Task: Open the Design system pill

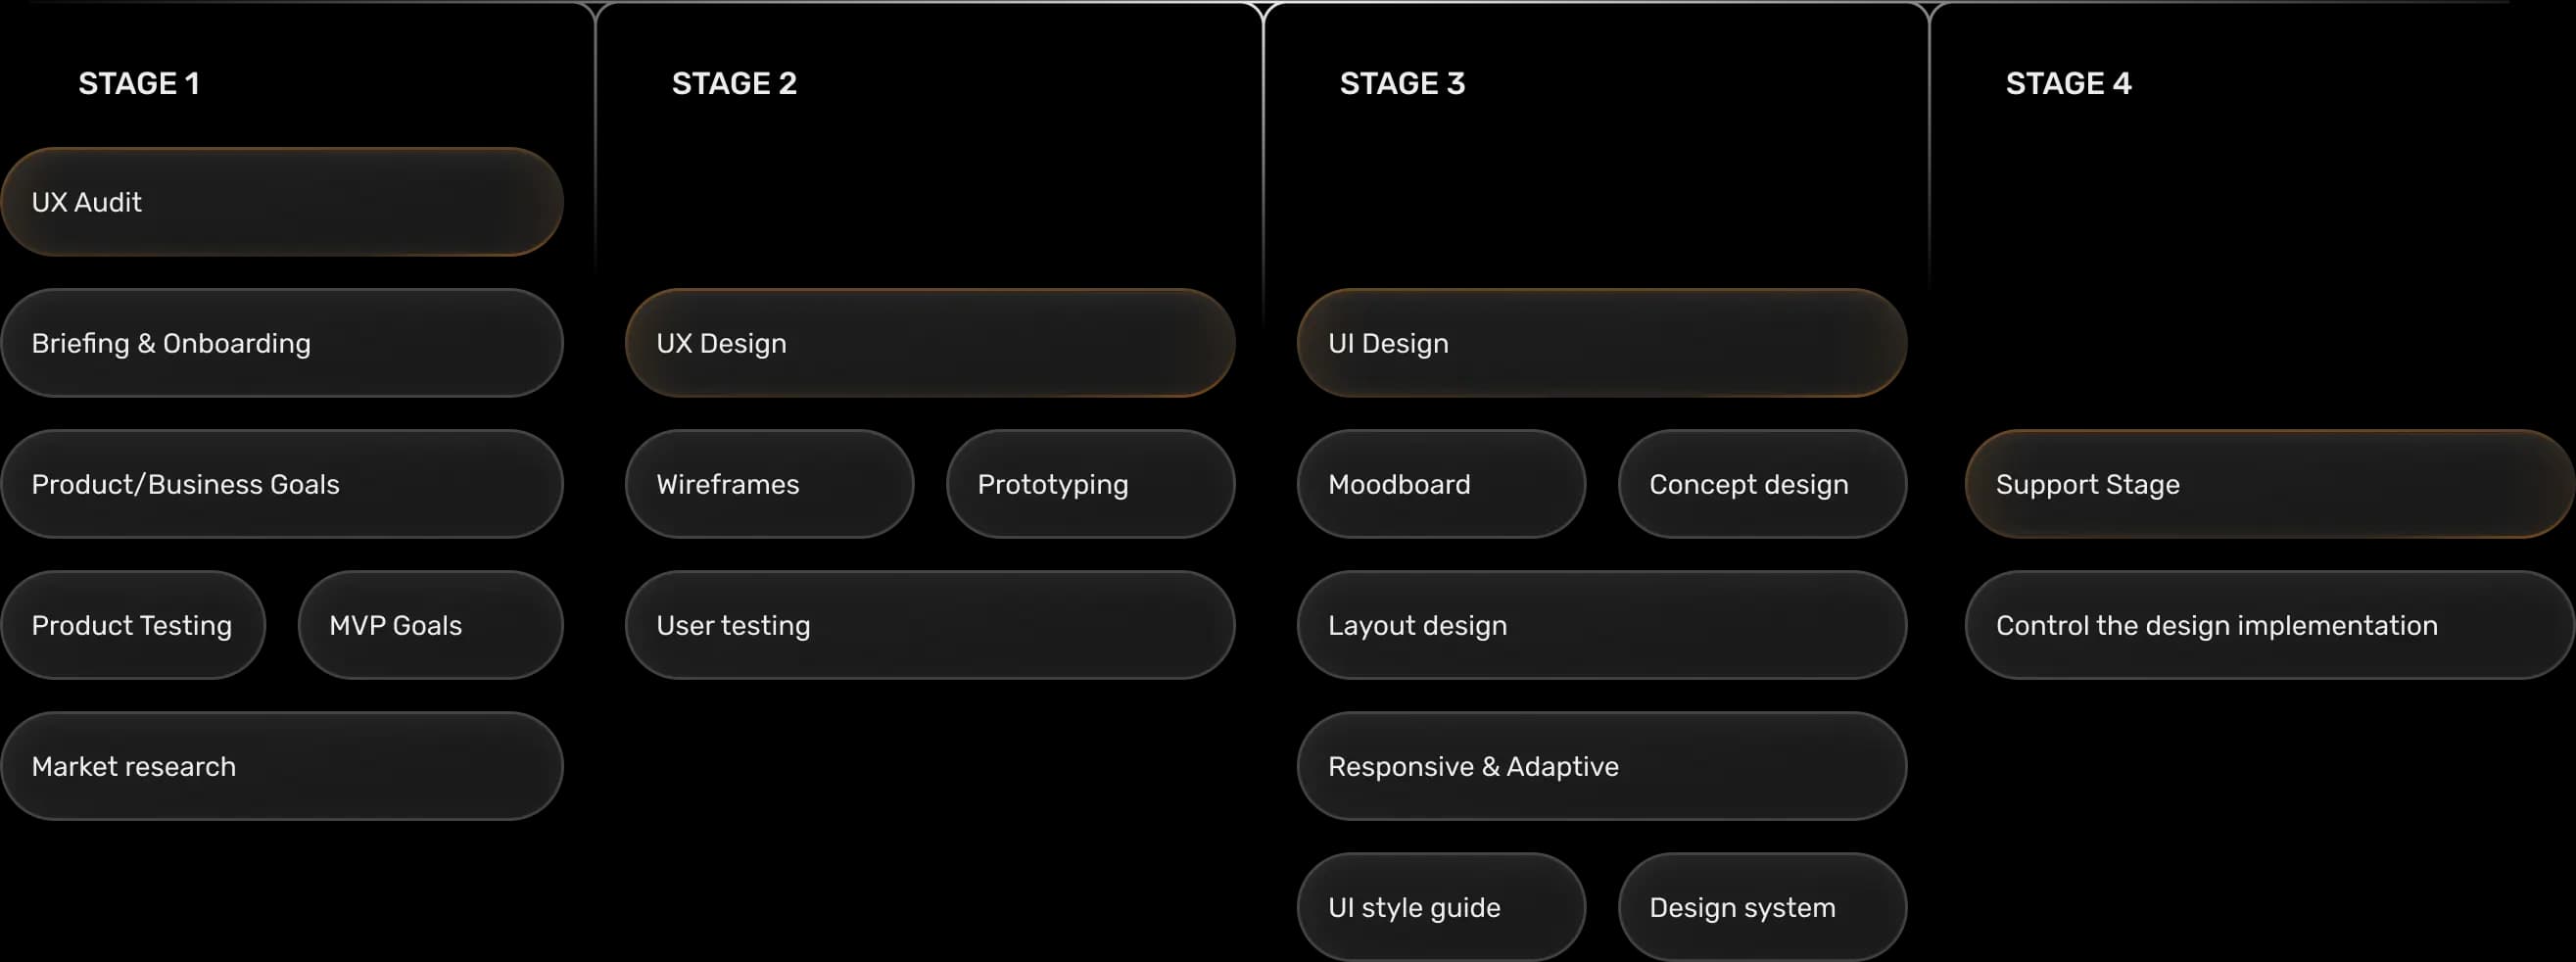Action: coord(1763,907)
